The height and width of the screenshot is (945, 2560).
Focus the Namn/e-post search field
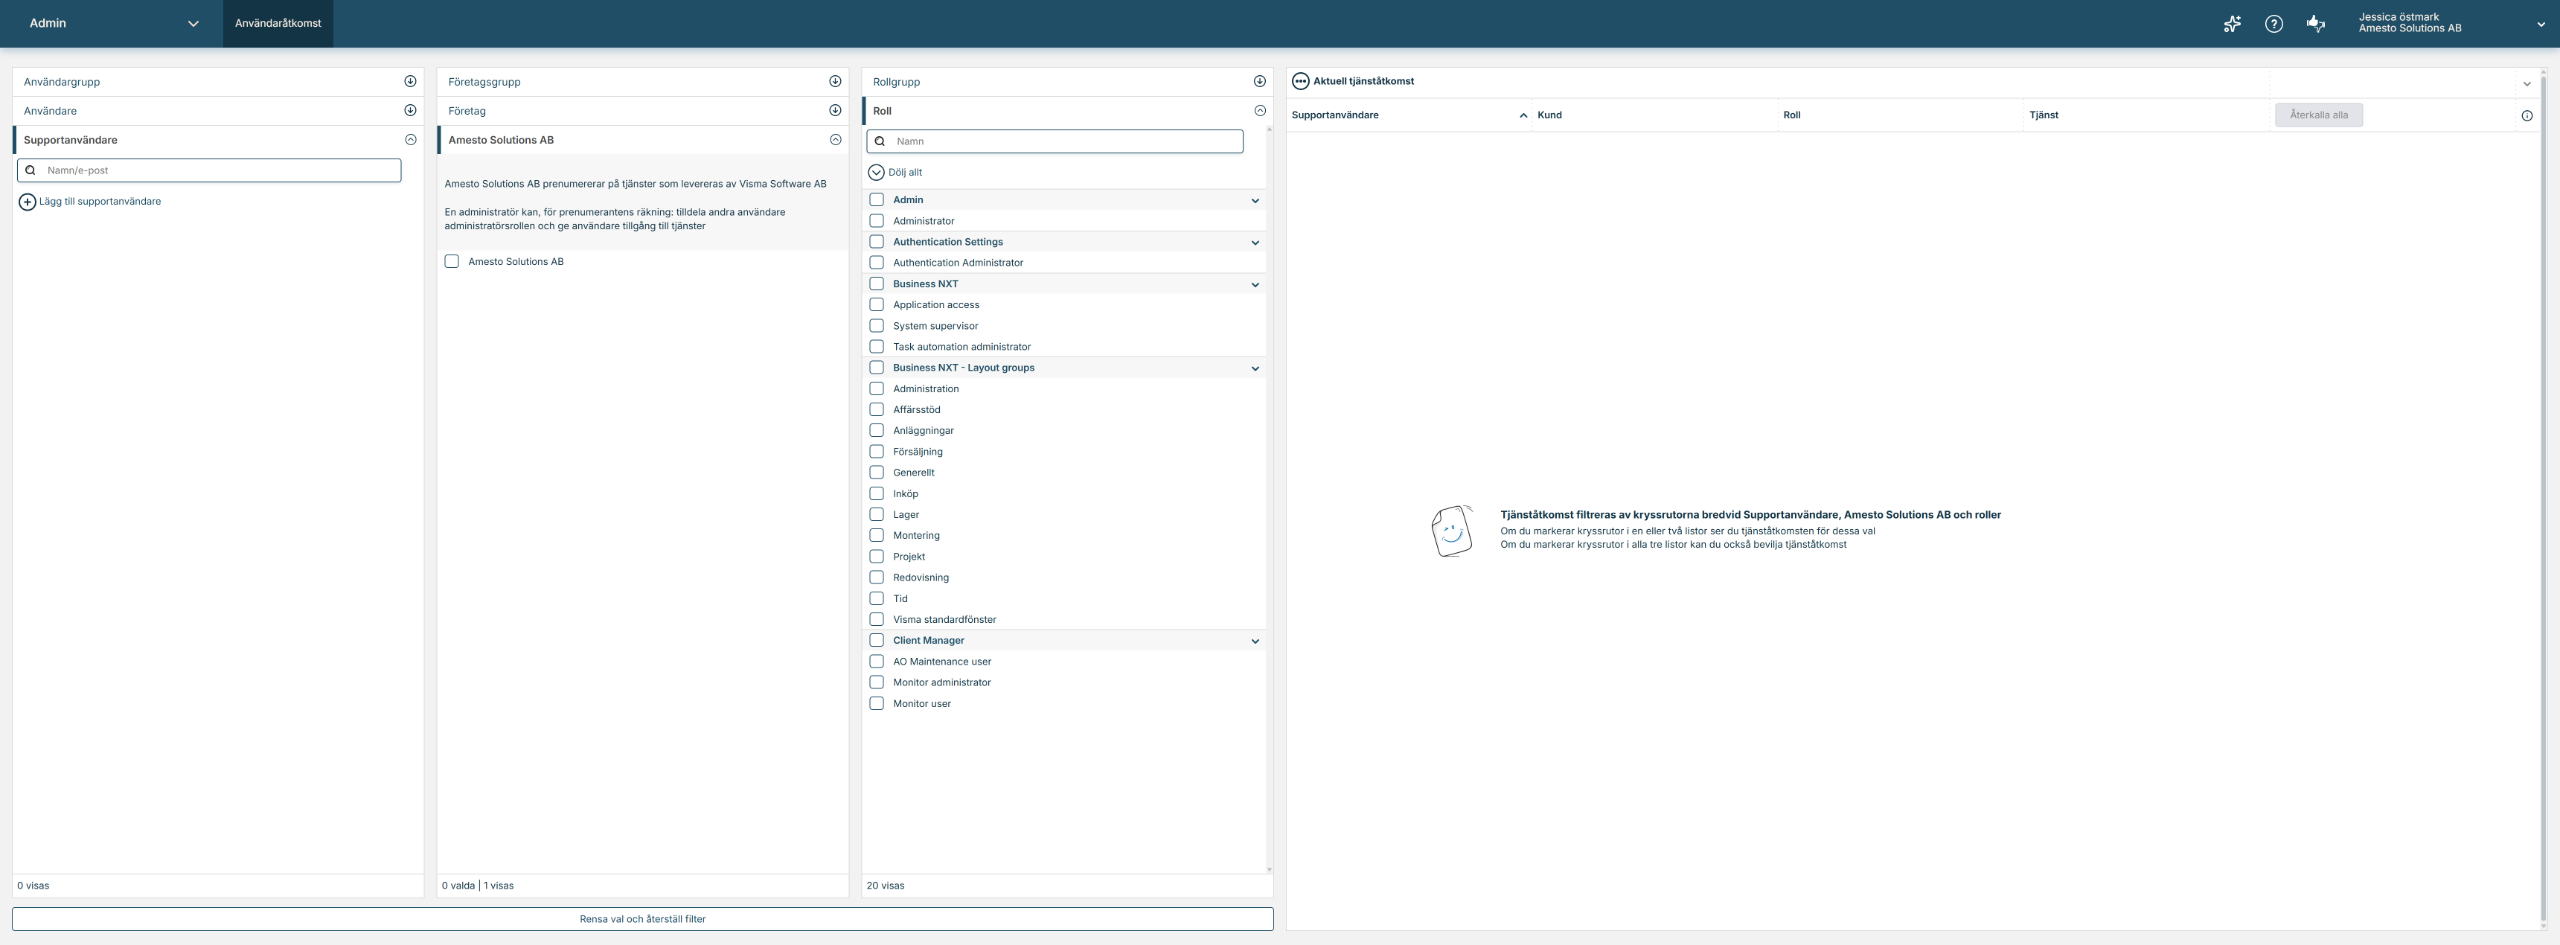[209, 171]
